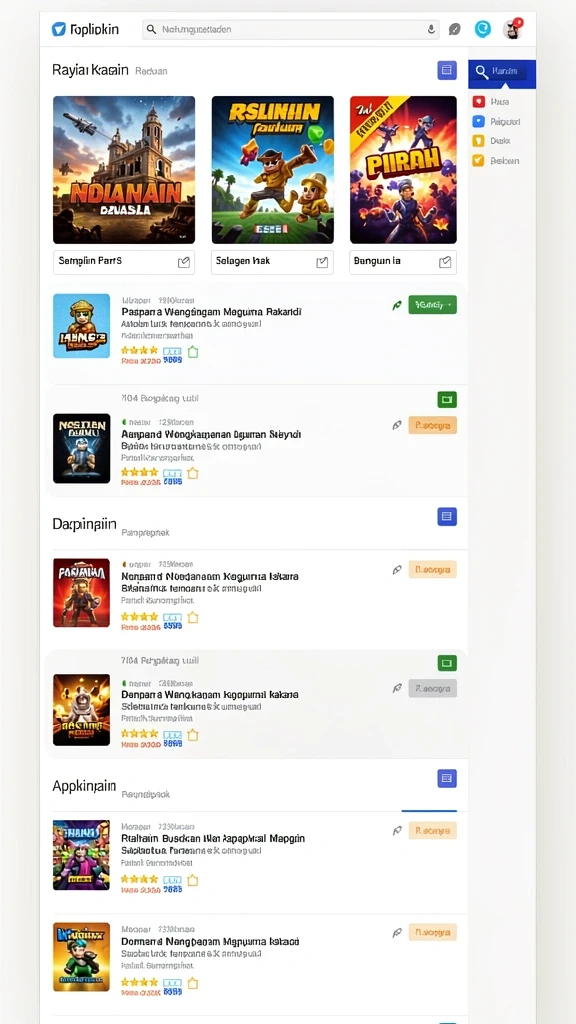Click the gray button on fourth game listing
Viewport: 576px width, 1024px height.
pos(432,688)
